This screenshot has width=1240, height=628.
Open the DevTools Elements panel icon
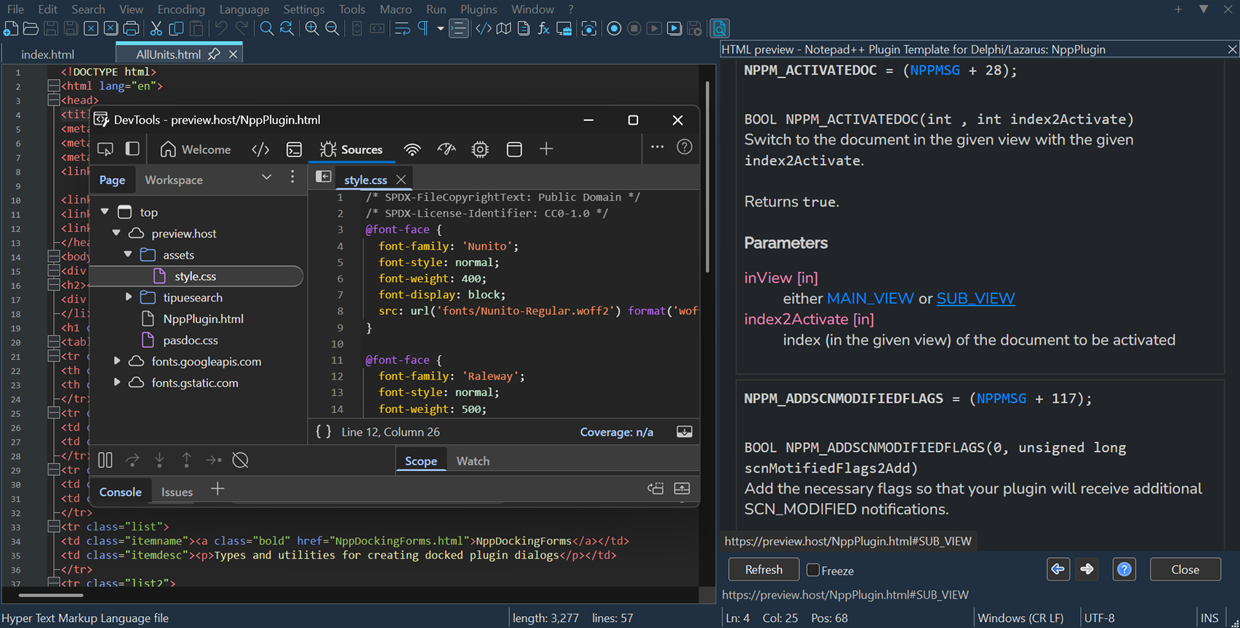[260, 149]
